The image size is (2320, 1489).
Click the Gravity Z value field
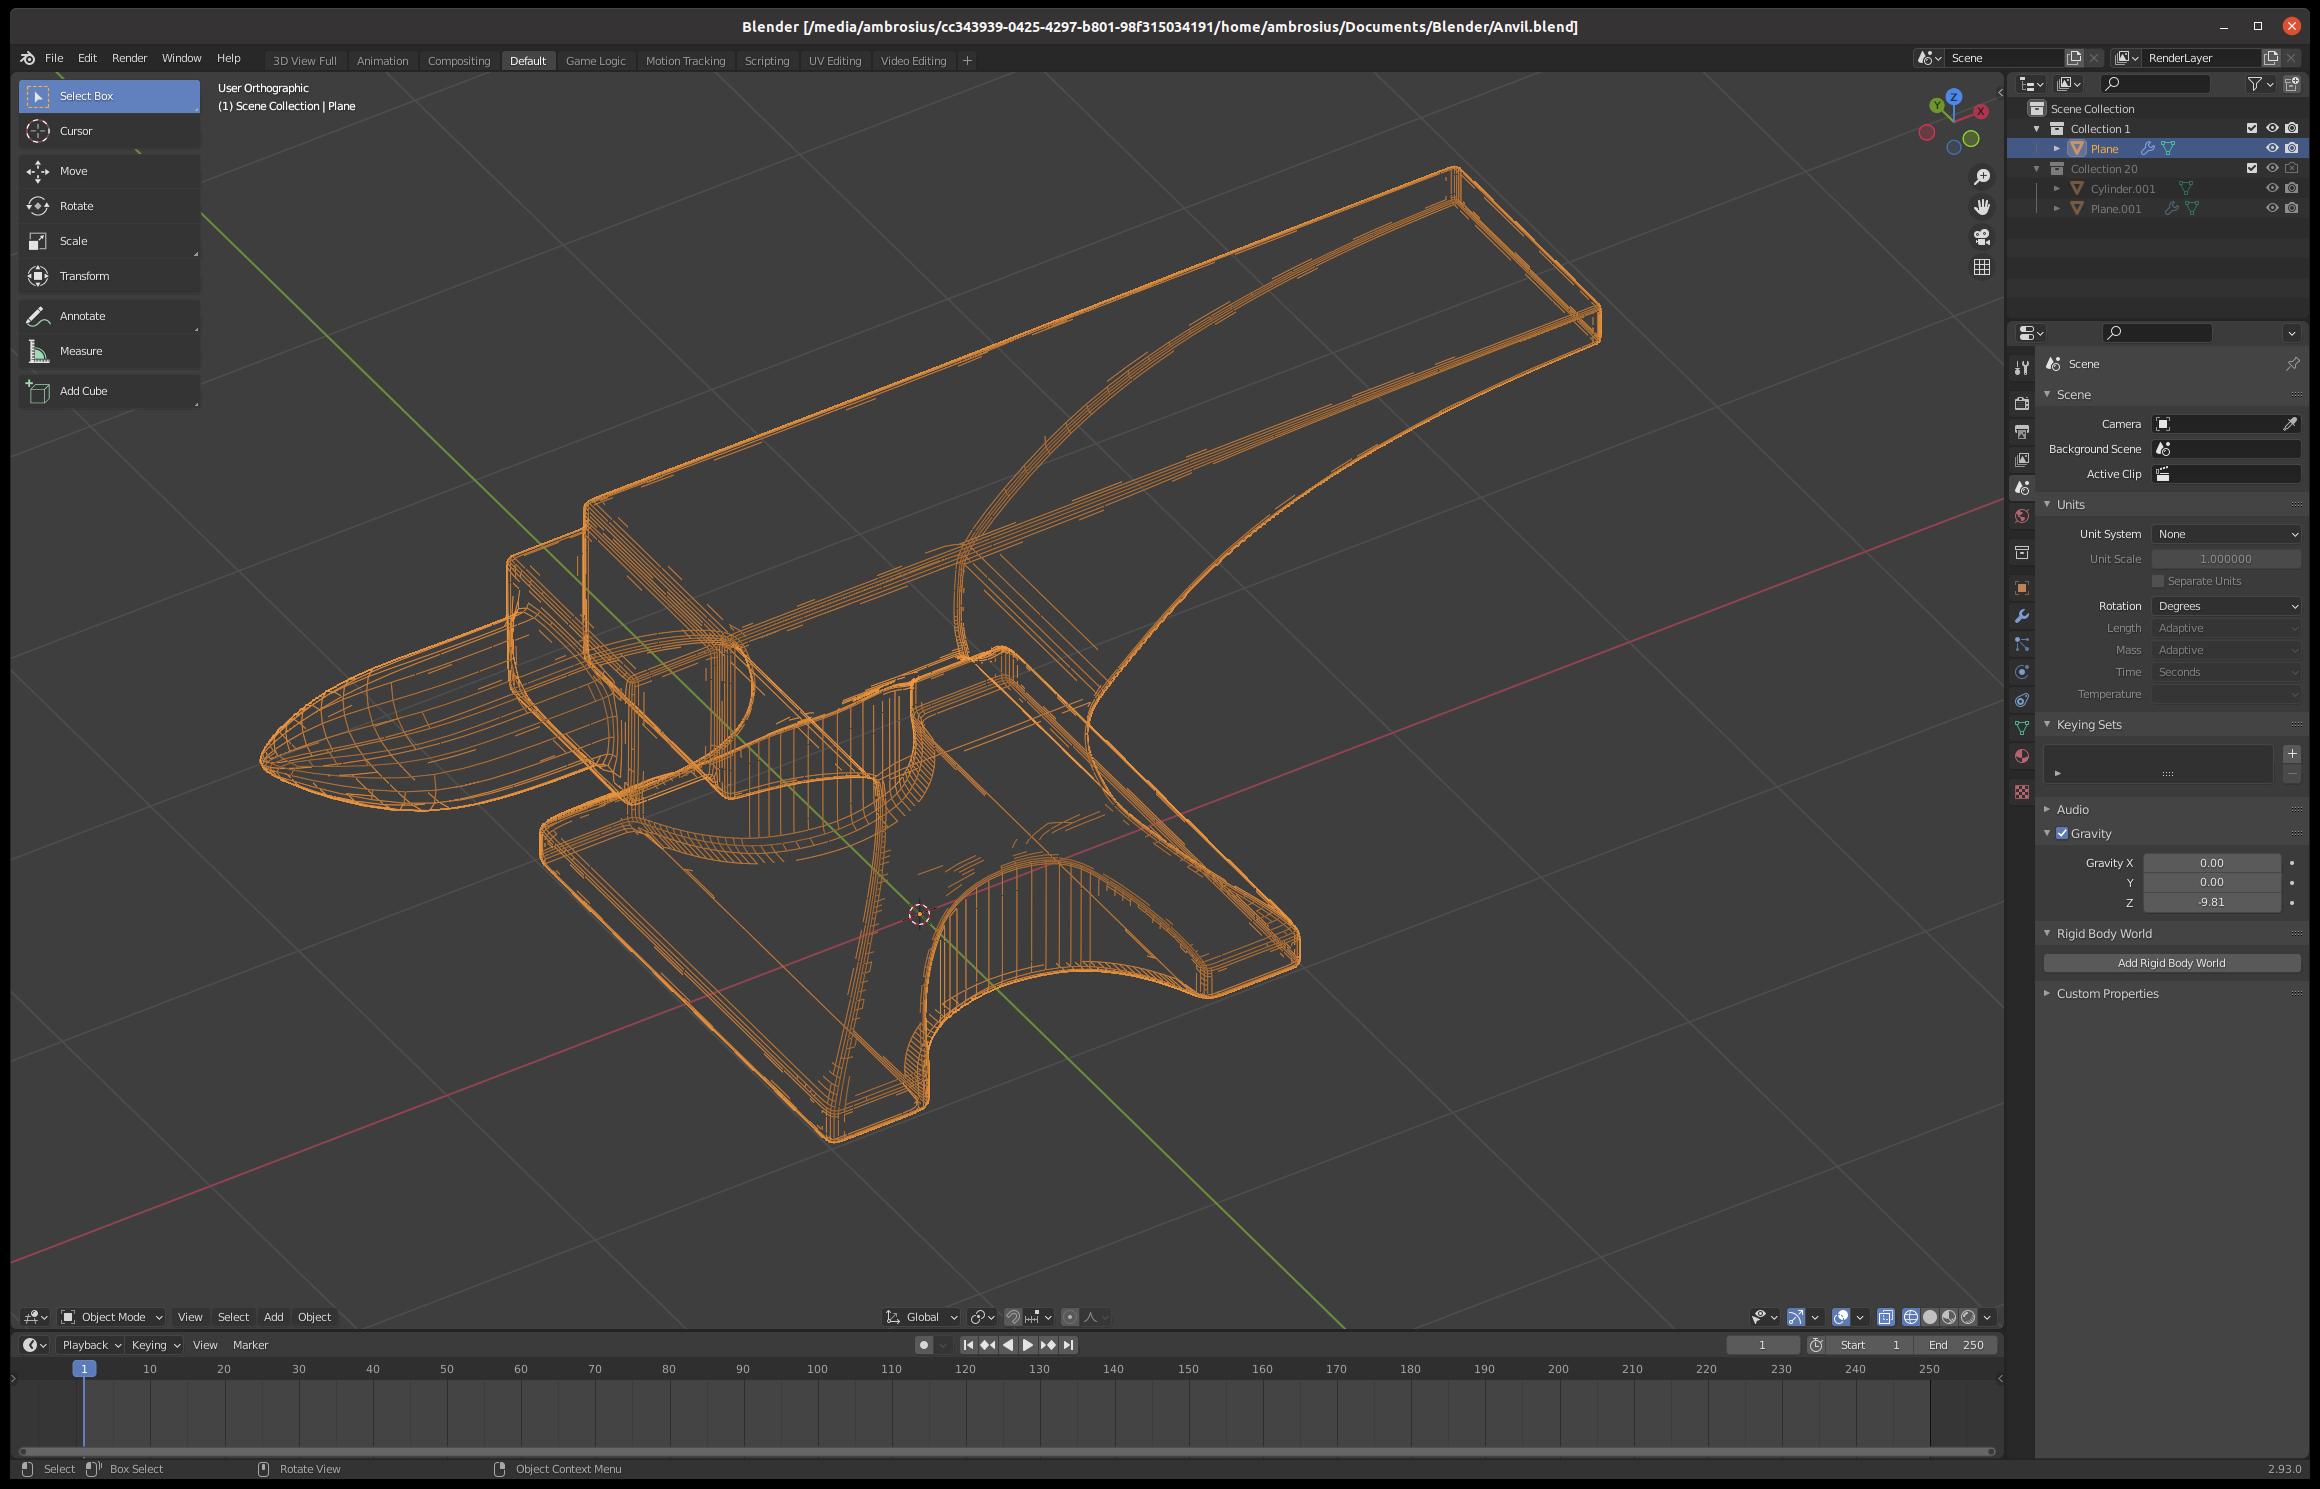(x=2212, y=902)
